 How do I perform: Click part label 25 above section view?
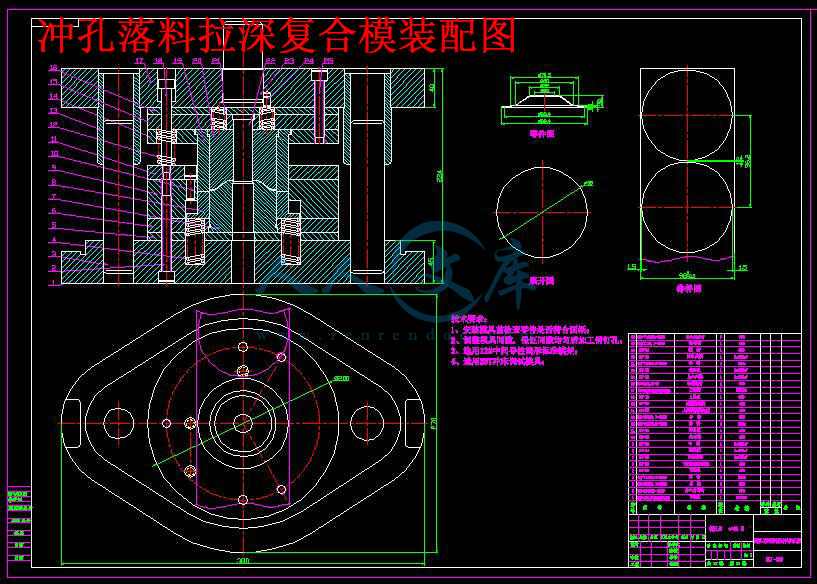(x=328, y=61)
